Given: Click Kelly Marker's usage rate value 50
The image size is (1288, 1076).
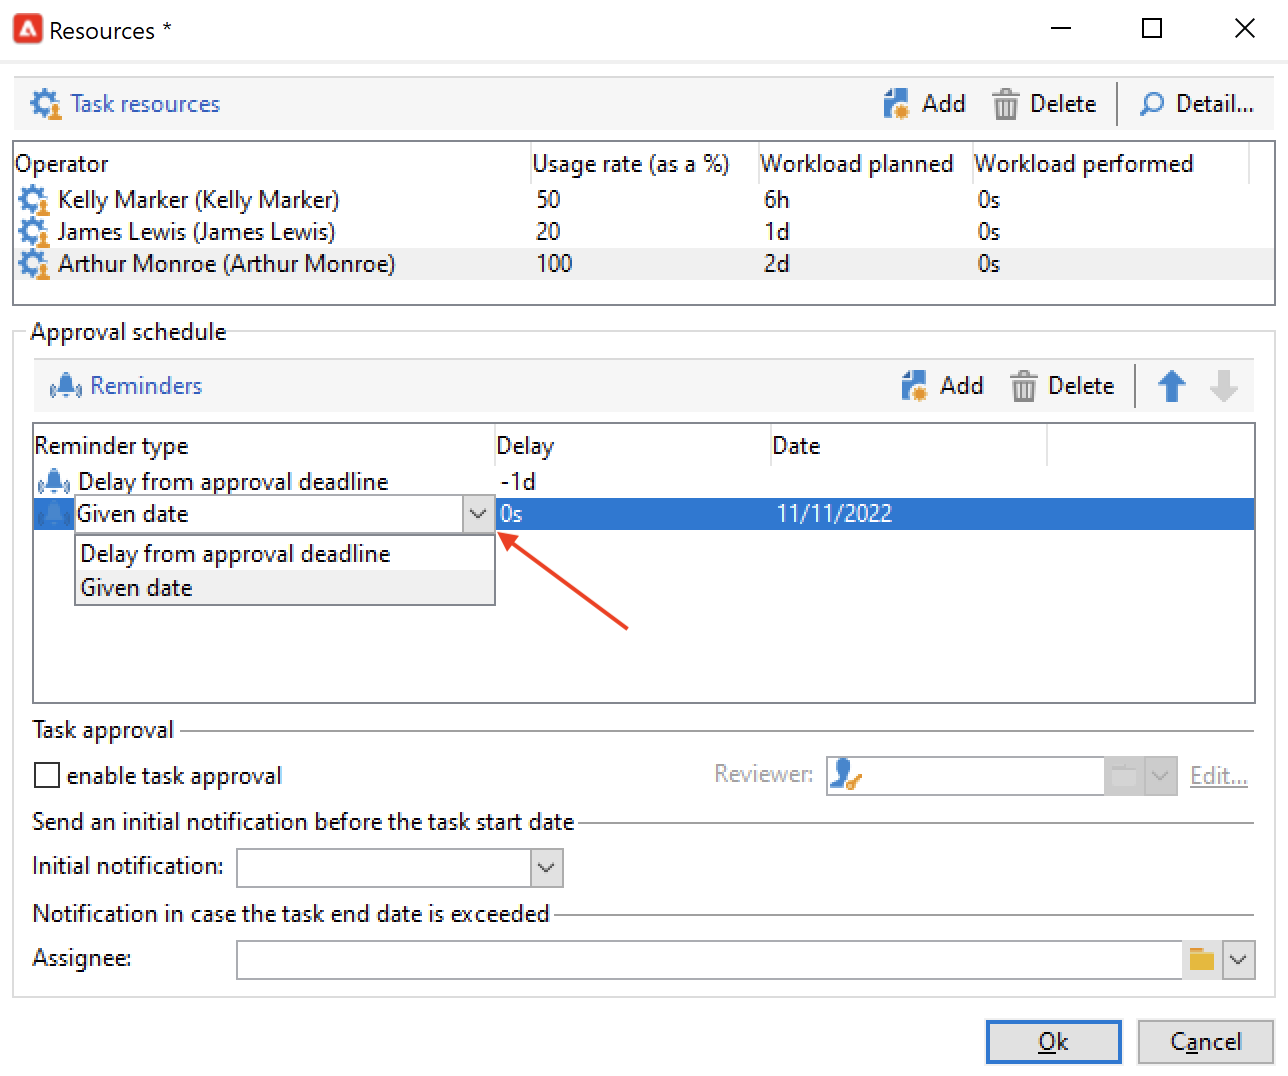Looking at the screenshot, I should click(x=548, y=200).
